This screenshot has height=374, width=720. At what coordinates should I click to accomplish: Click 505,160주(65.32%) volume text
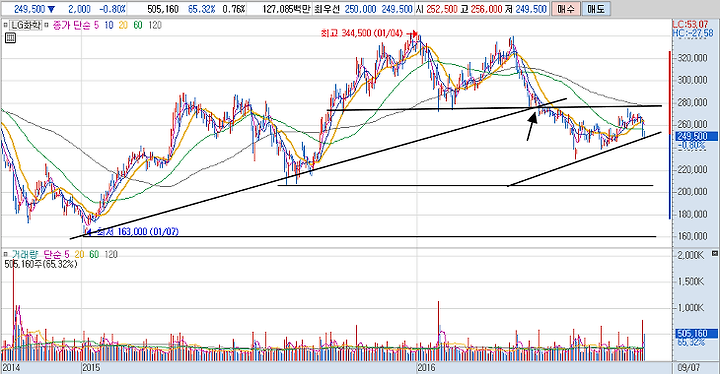click(x=41, y=264)
